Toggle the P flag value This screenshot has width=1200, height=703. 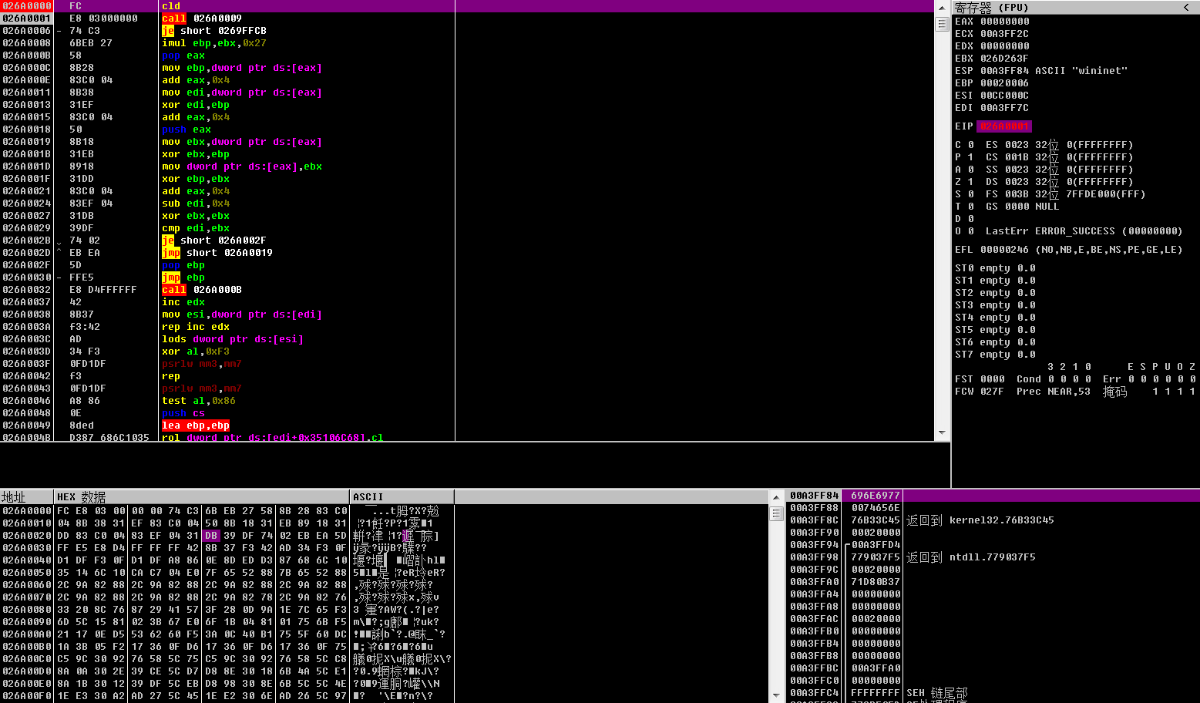(x=970, y=157)
